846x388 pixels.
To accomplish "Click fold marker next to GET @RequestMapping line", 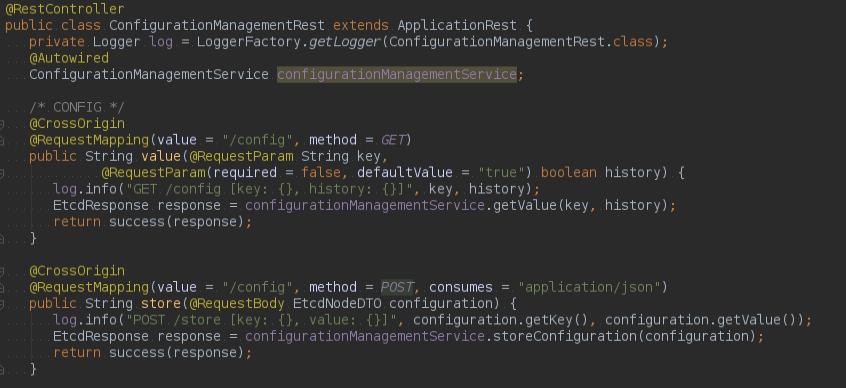I will [x=2, y=141].
